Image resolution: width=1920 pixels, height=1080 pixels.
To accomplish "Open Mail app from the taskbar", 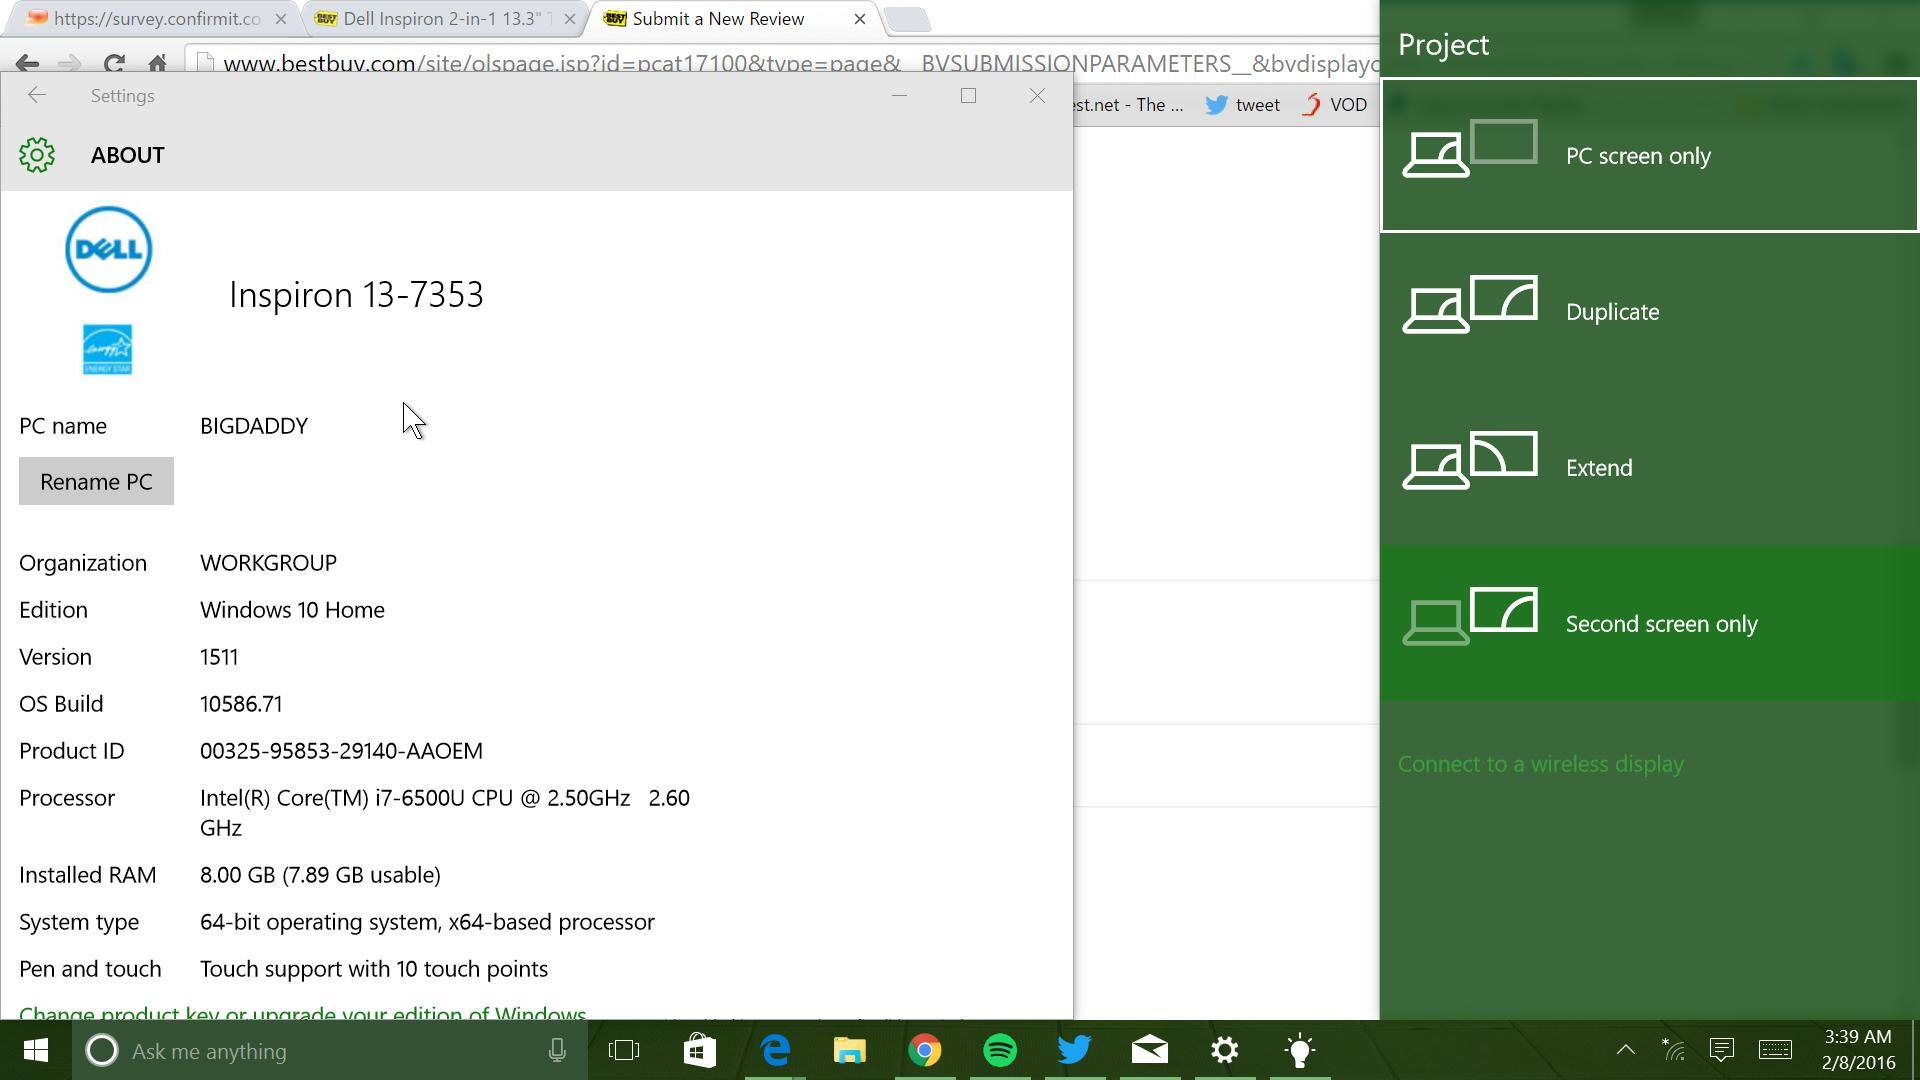I will (1149, 1051).
